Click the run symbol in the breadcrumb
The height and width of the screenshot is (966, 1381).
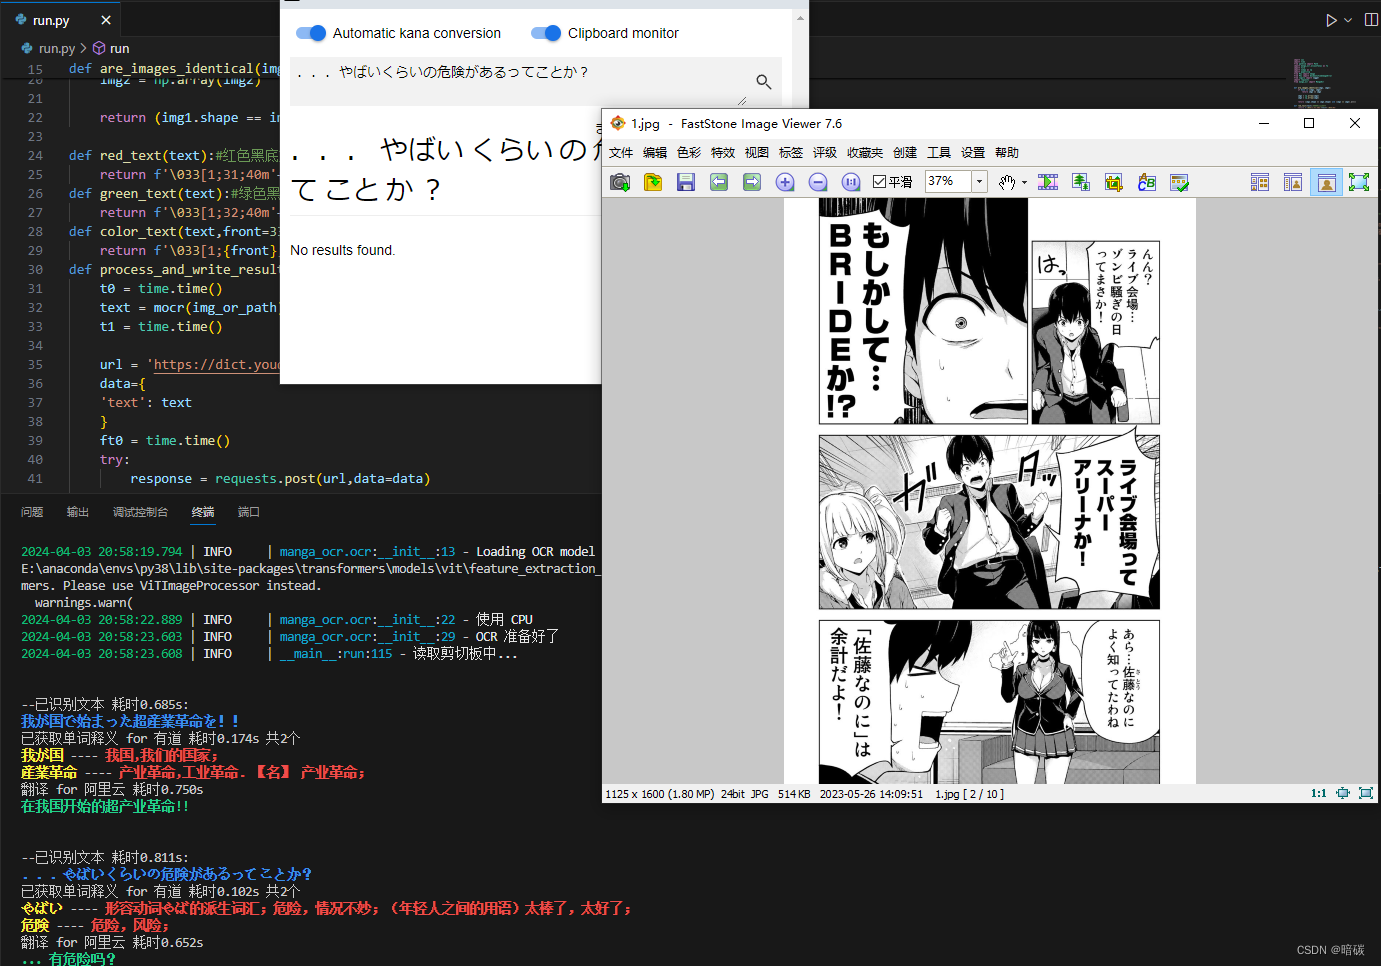(x=111, y=48)
